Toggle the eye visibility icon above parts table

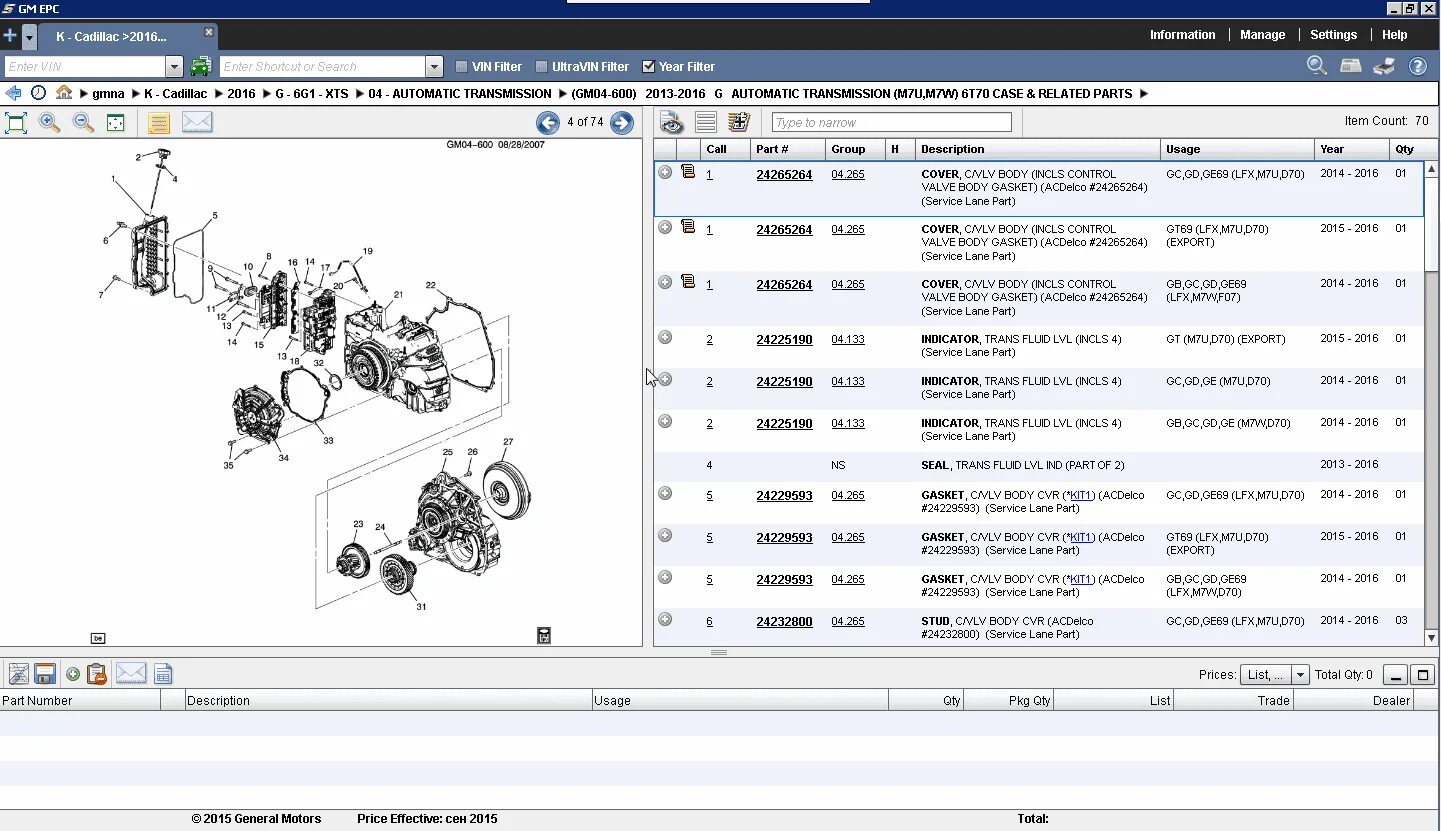click(x=672, y=122)
